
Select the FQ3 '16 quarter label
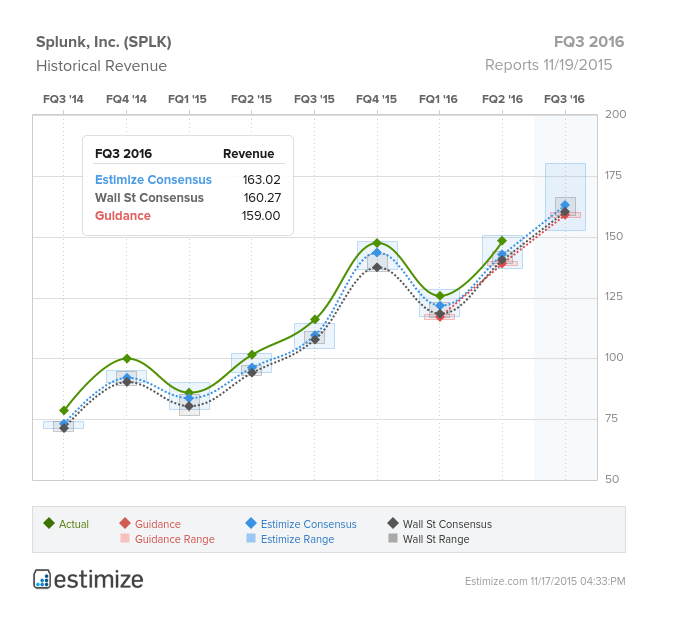coord(564,99)
